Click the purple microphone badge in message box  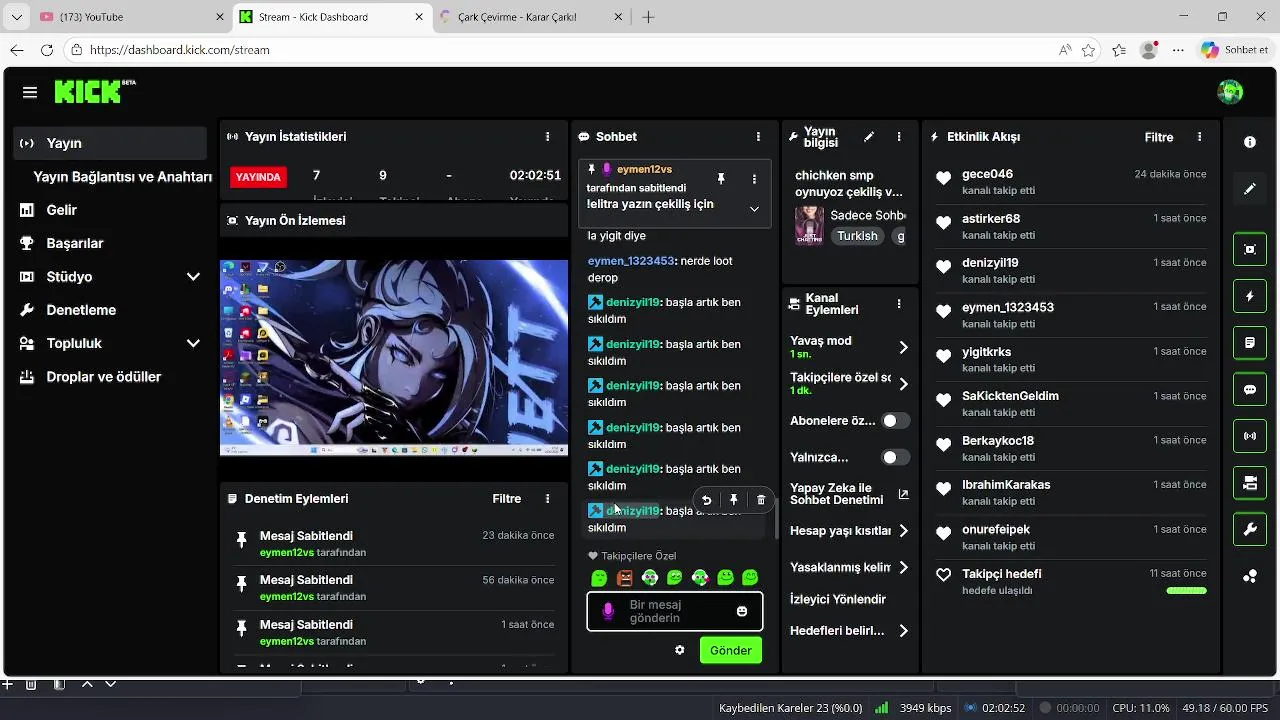tap(608, 611)
